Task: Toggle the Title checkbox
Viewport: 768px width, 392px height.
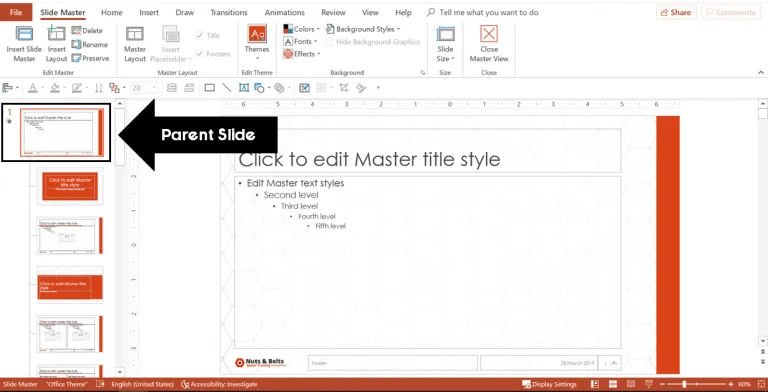Action: coord(207,35)
